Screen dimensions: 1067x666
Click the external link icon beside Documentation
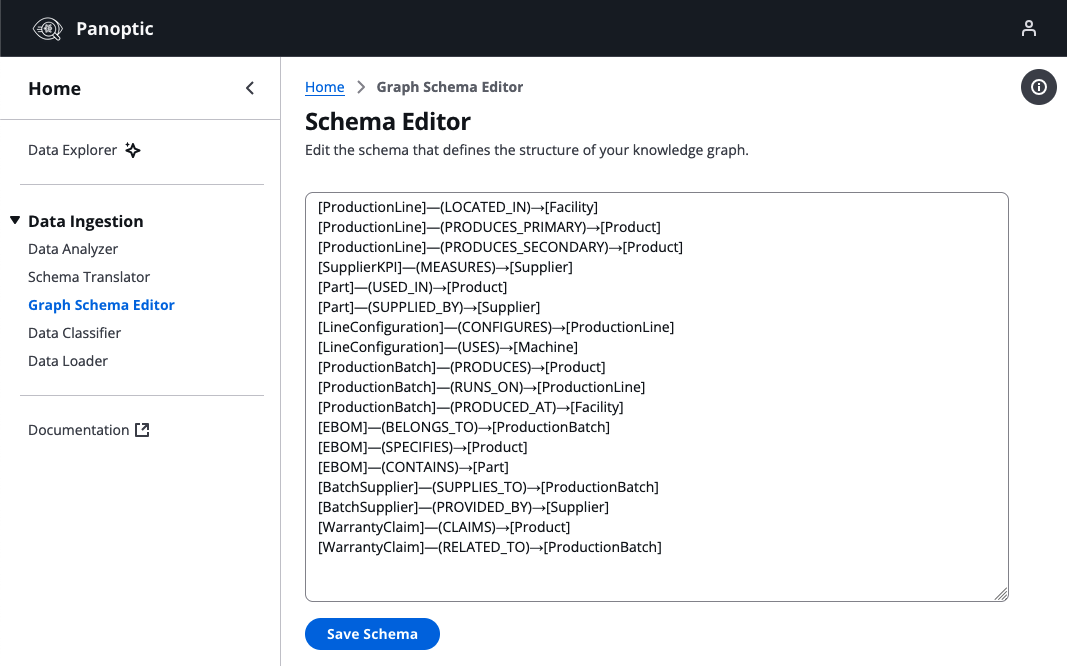click(x=142, y=430)
